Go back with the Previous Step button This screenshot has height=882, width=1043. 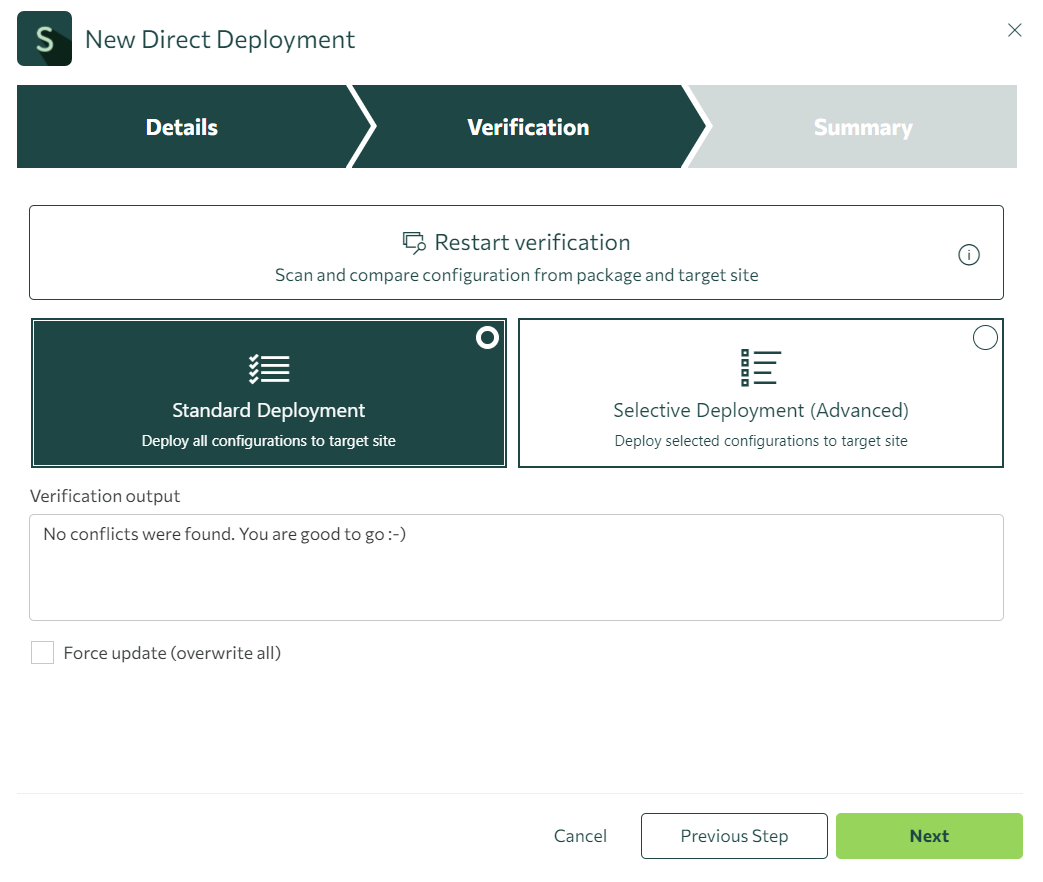[x=734, y=836]
